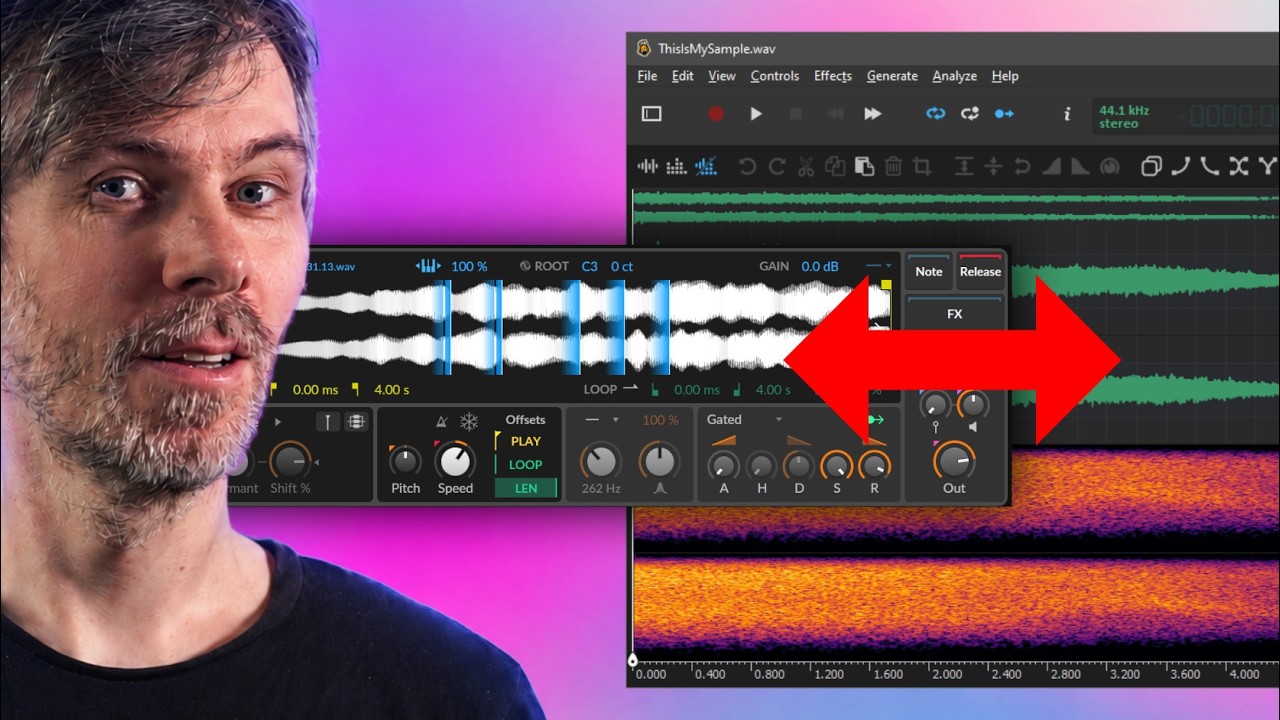Open the Edit menu
This screenshot has height=720, width=1280.
(x=683, y=76)
